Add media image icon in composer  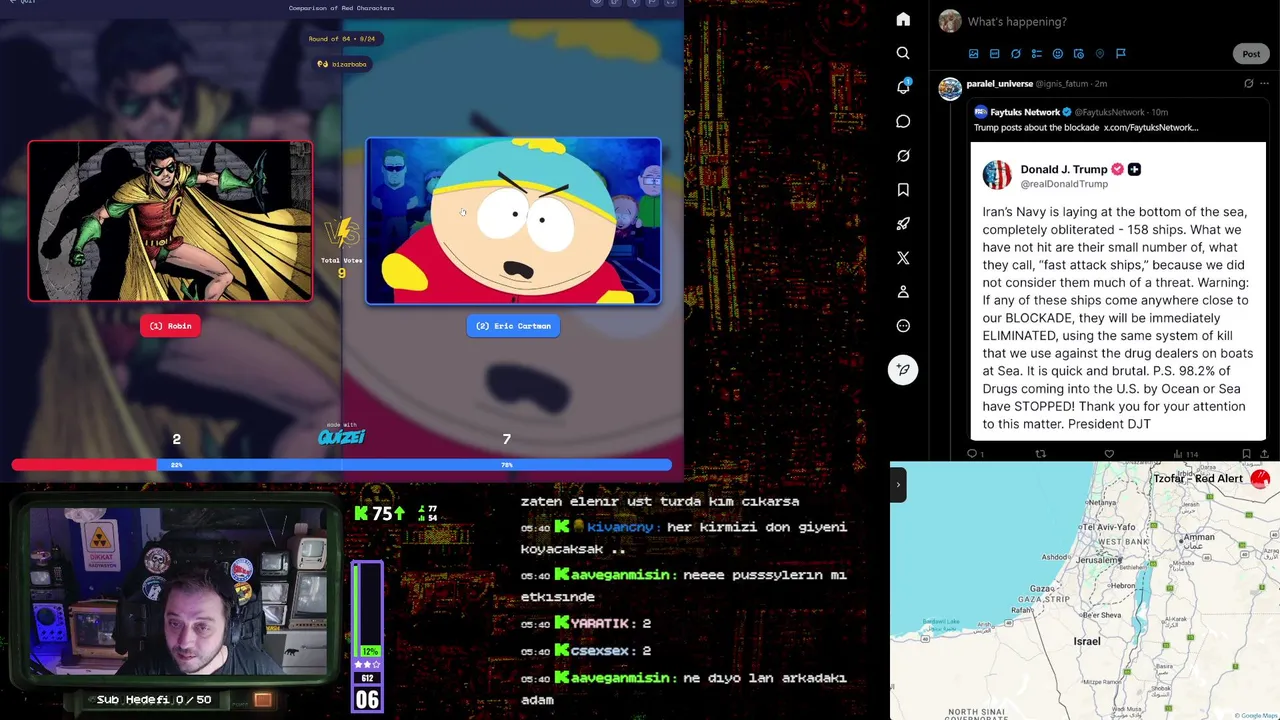973,53
